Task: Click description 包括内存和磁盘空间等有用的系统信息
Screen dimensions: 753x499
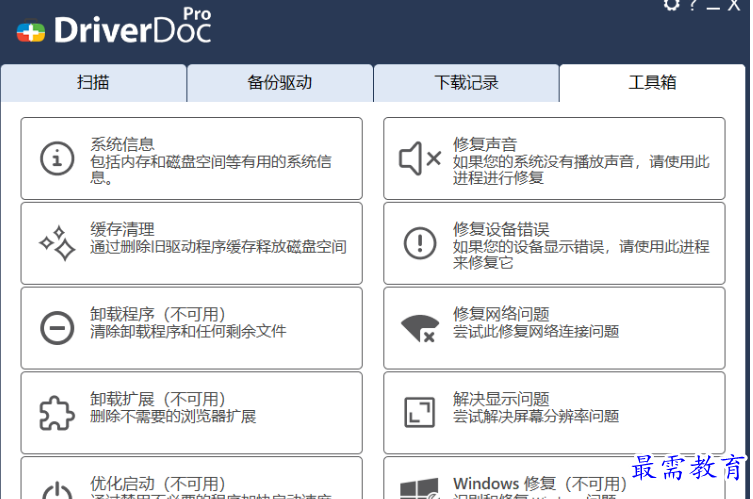Action: click(x=211, y=170)
